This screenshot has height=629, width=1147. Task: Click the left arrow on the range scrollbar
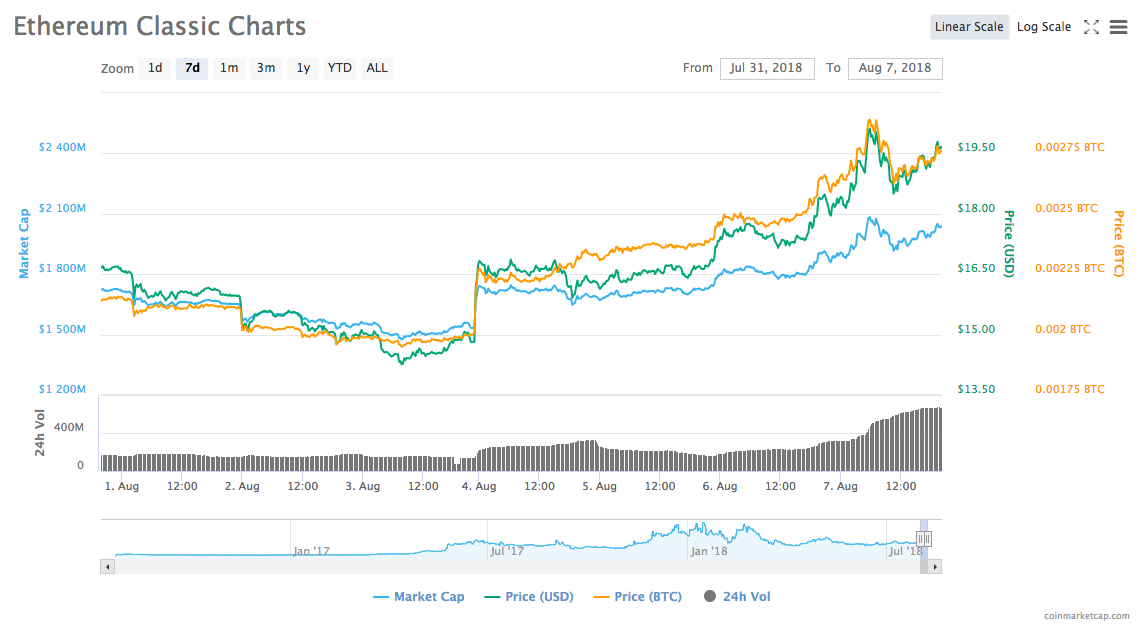click(x=107, y=566)
